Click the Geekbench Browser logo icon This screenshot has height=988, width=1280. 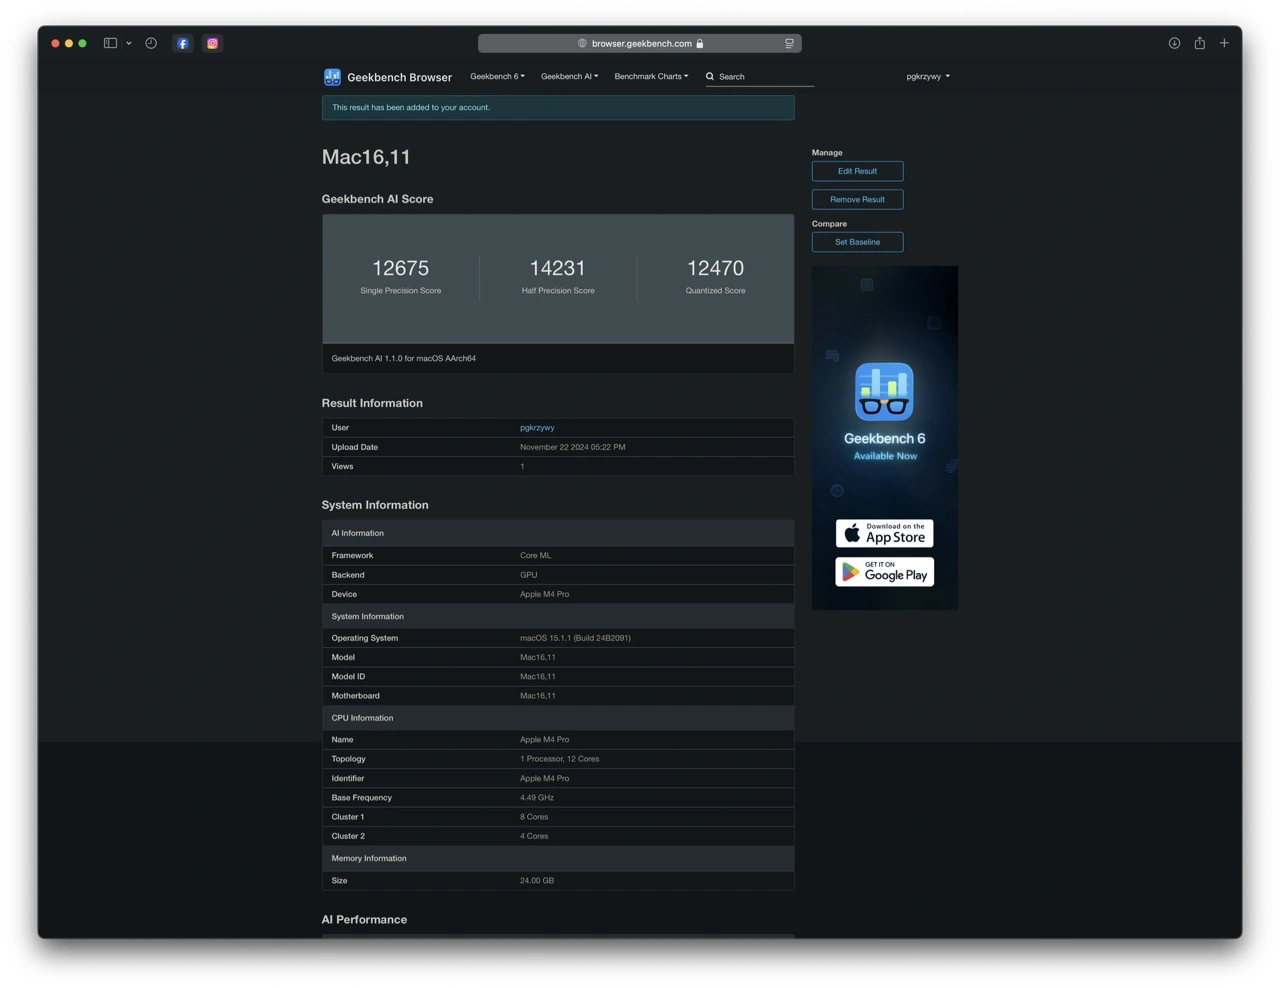(332, 77)
